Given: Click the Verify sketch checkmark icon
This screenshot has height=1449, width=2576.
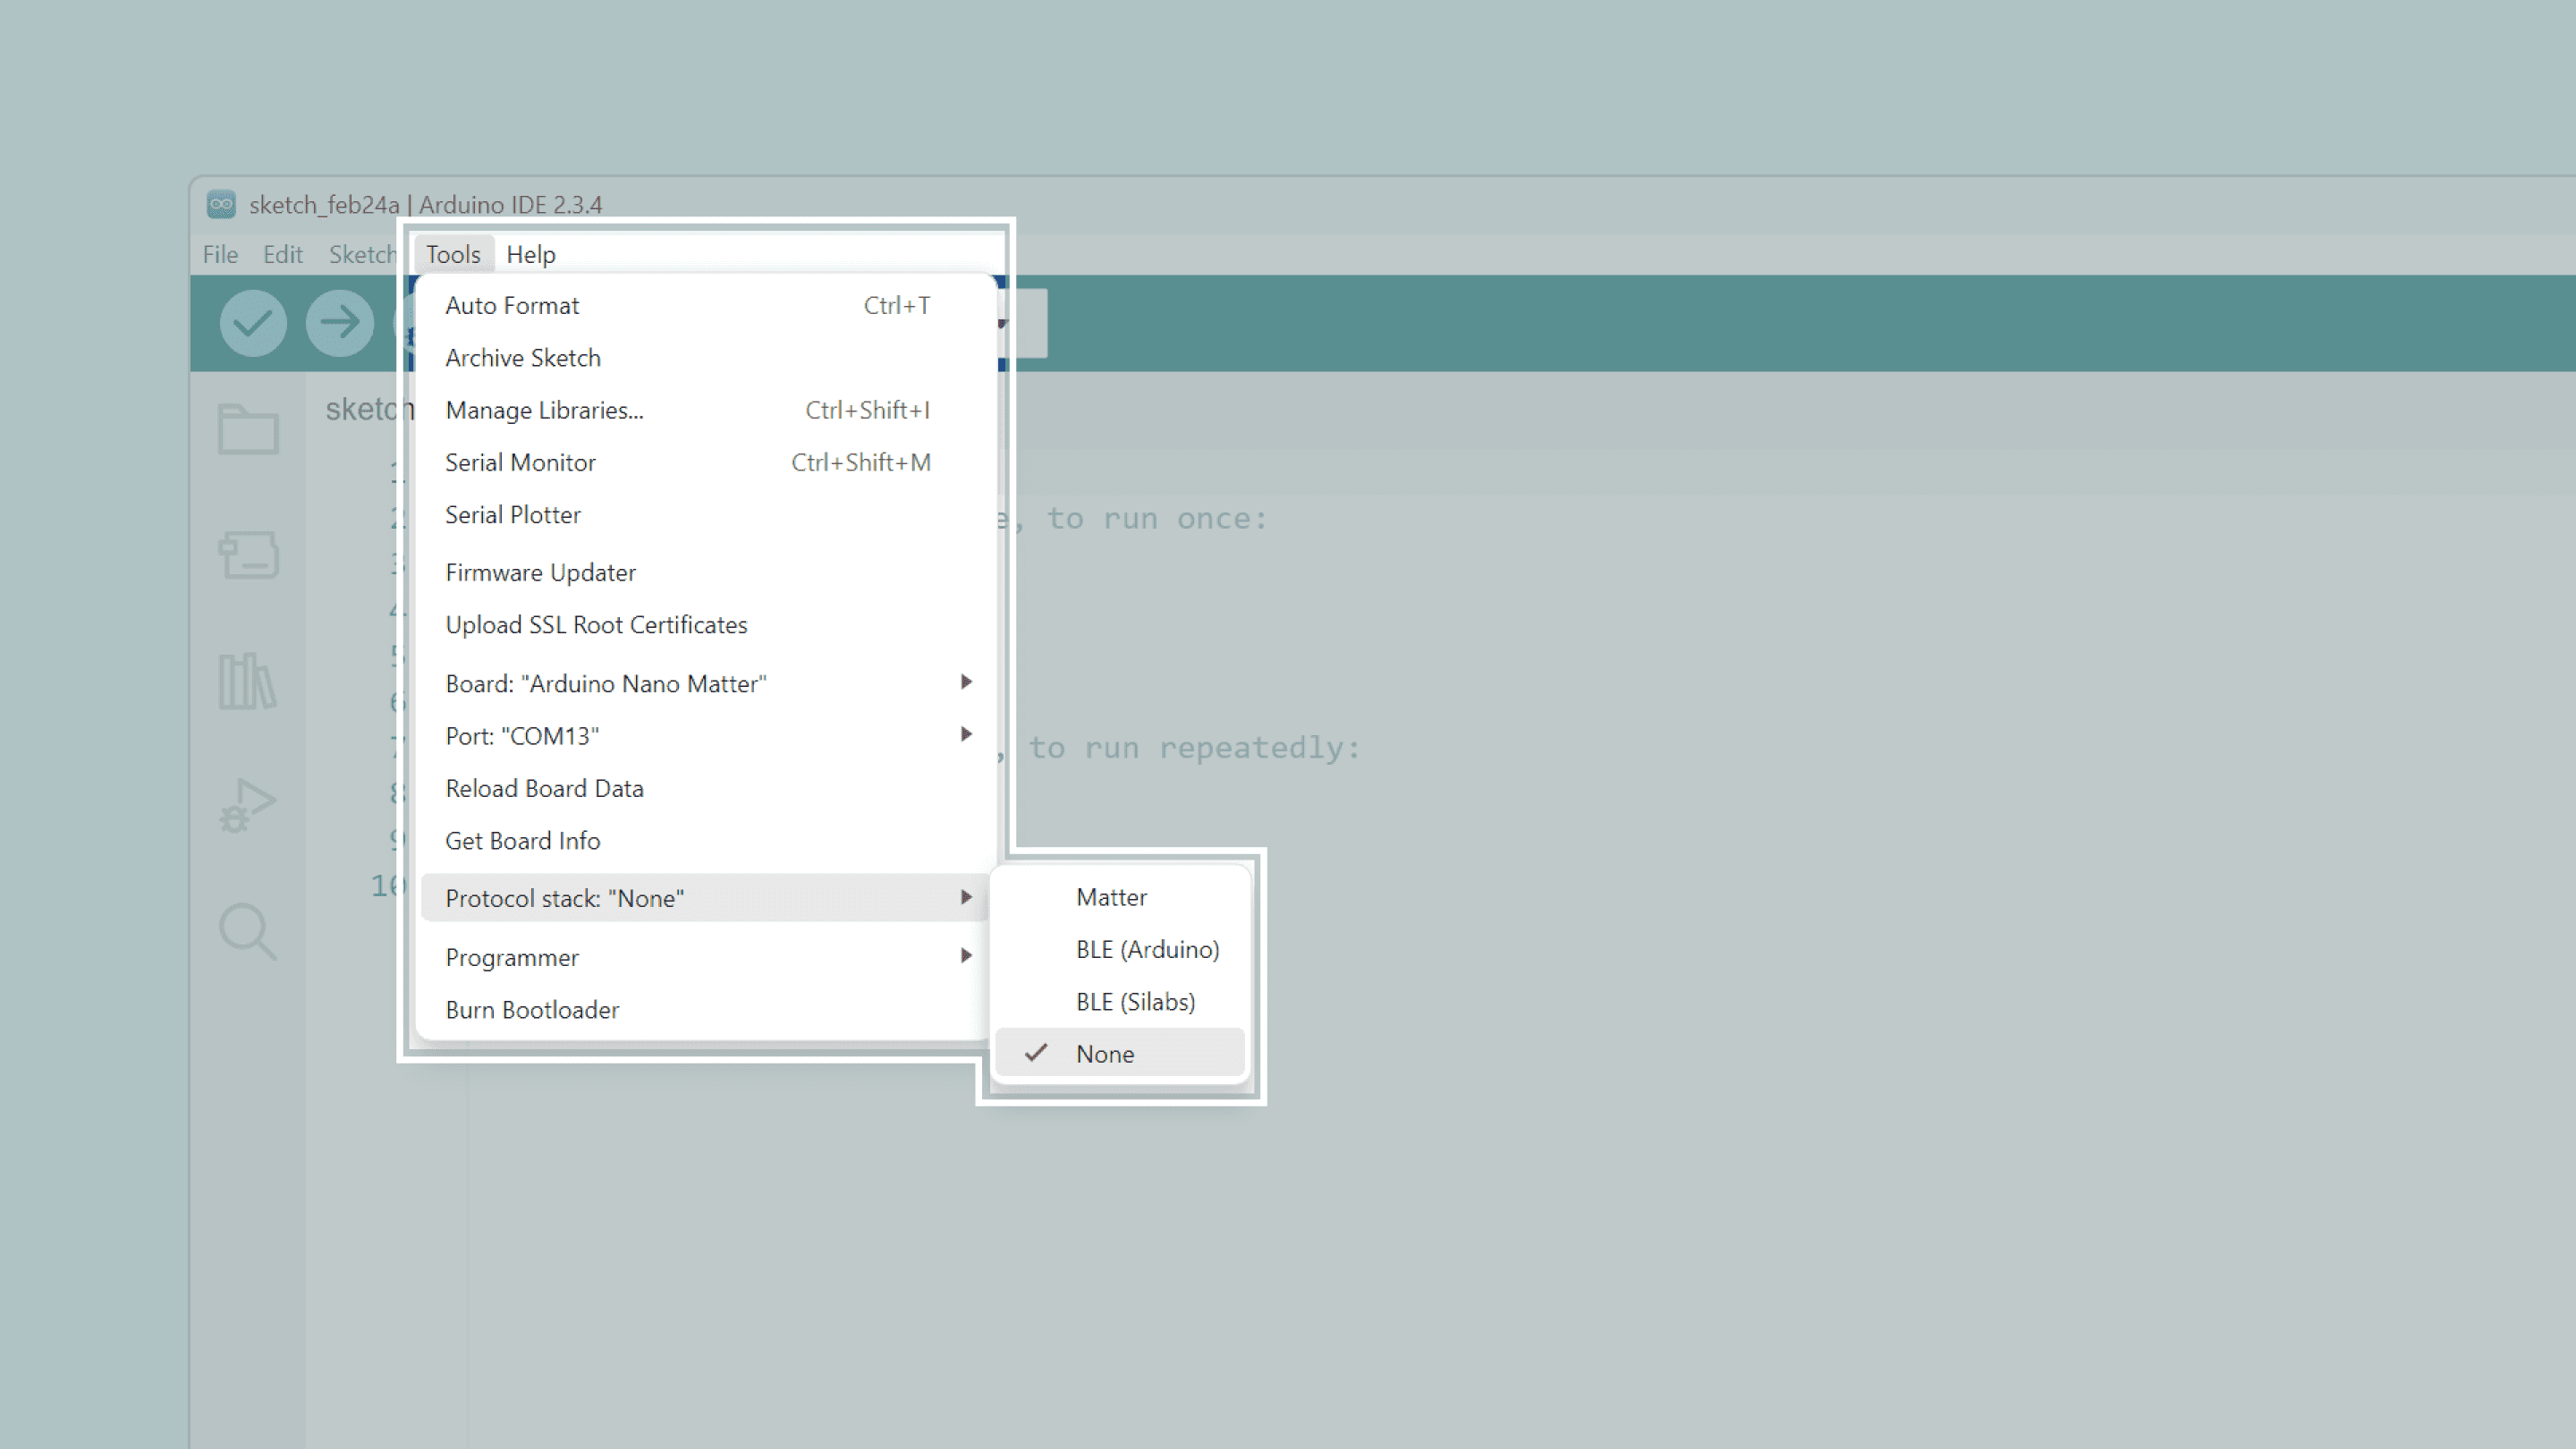Looking at the screenshot, I should click(x=253, y=323).
